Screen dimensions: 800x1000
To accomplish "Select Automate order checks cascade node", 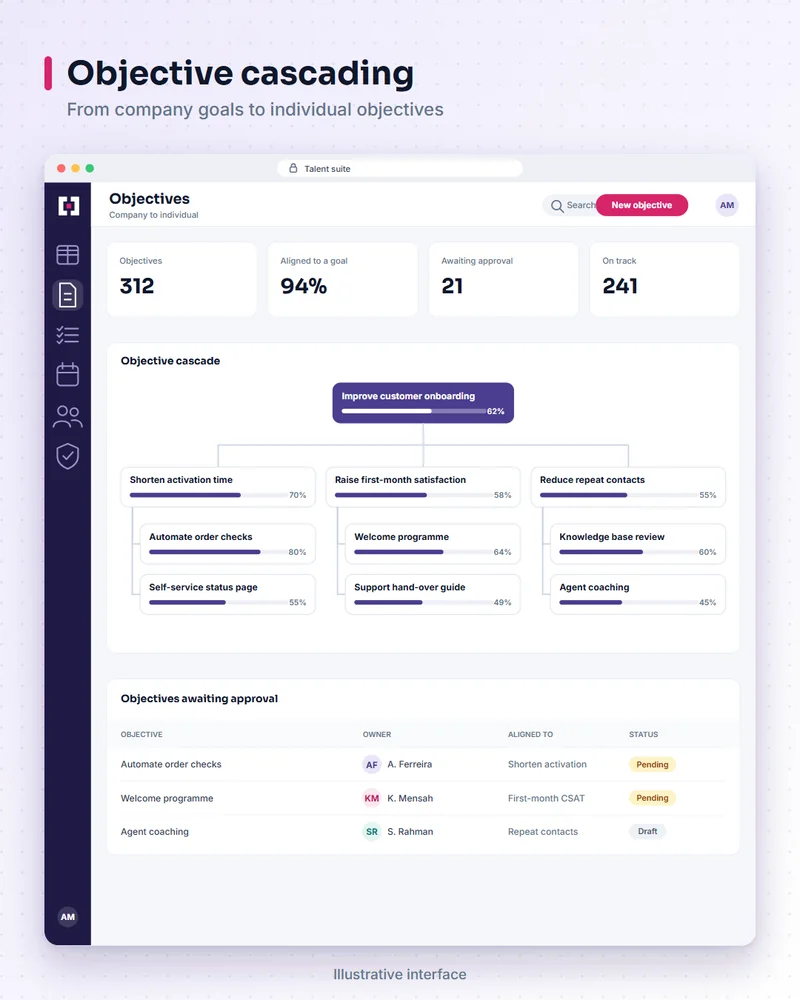I will pyautogui.click(x=228, y=544).
